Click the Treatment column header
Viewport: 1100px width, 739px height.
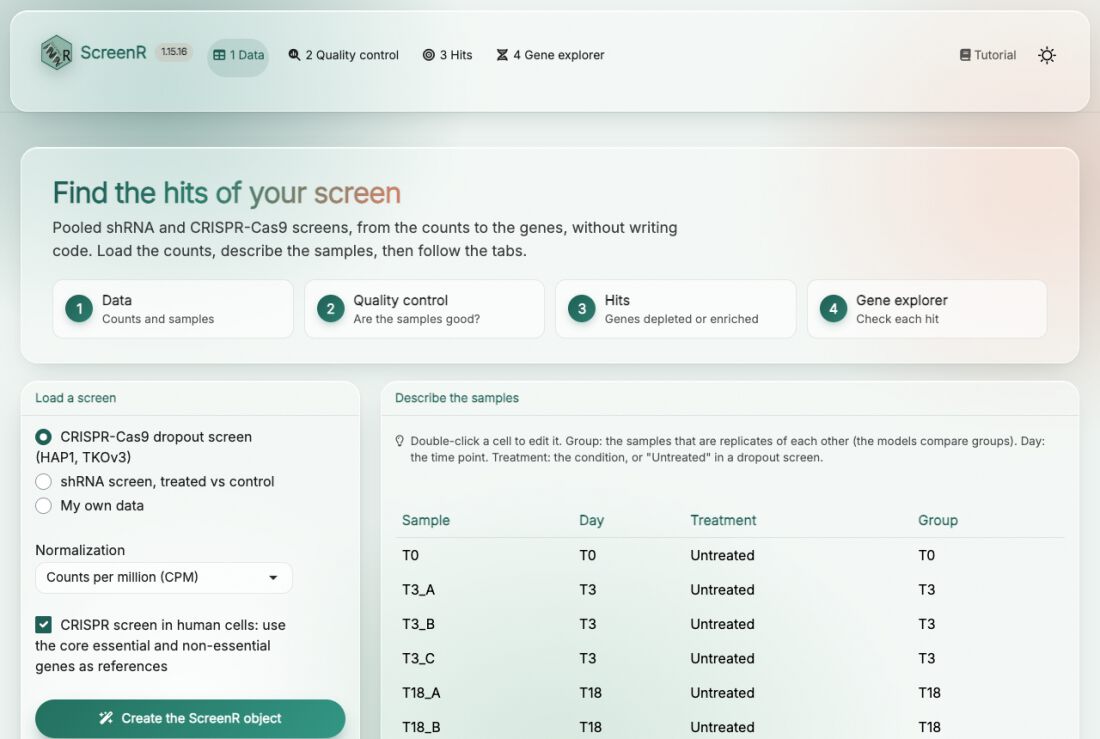[723, 520]
